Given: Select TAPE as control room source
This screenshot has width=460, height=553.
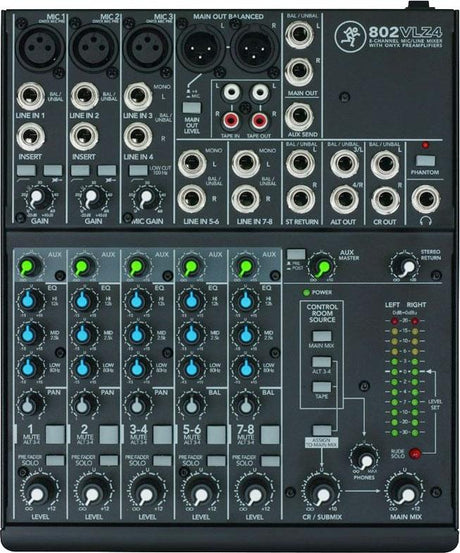Looking at the screenshot, I should pos(322,387).
